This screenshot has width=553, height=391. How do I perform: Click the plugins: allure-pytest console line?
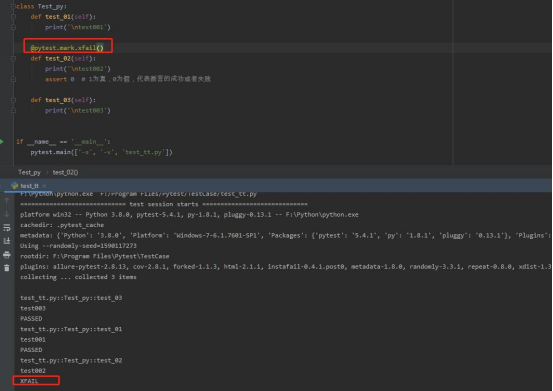pyautogui.click(x=285, y=267)
